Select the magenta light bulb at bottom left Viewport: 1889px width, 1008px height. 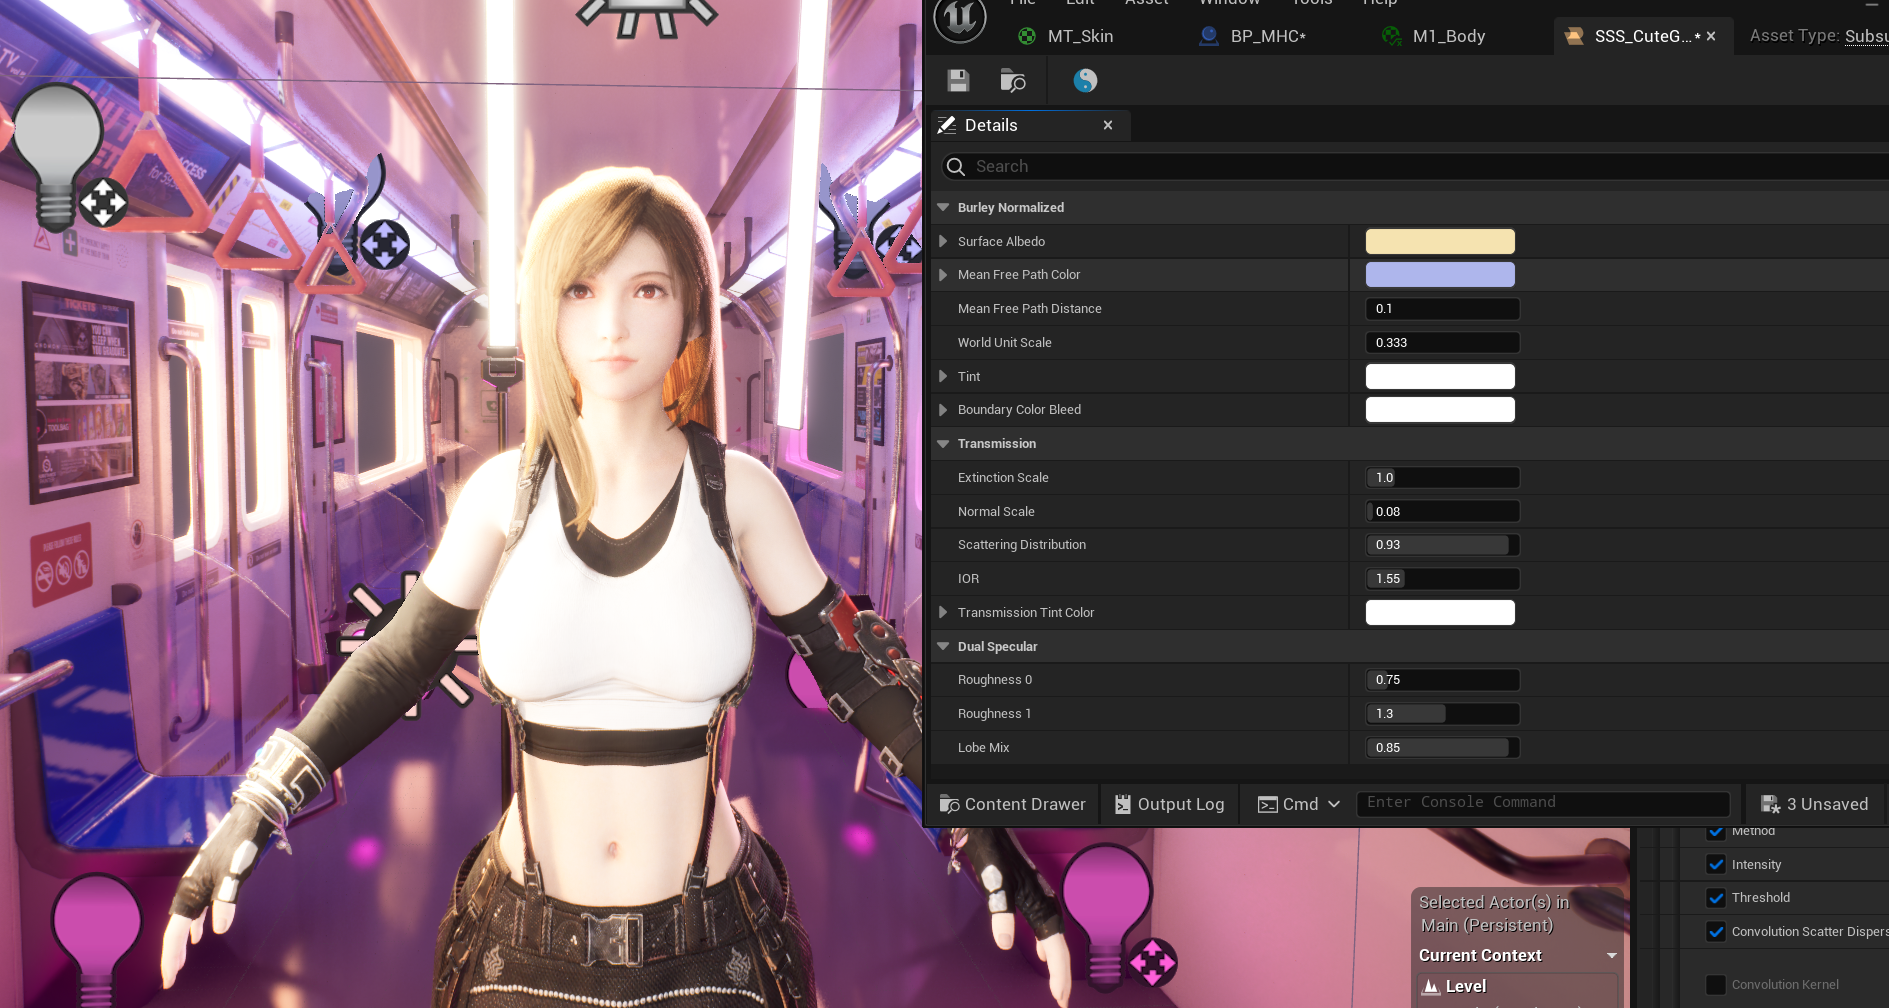96,938
